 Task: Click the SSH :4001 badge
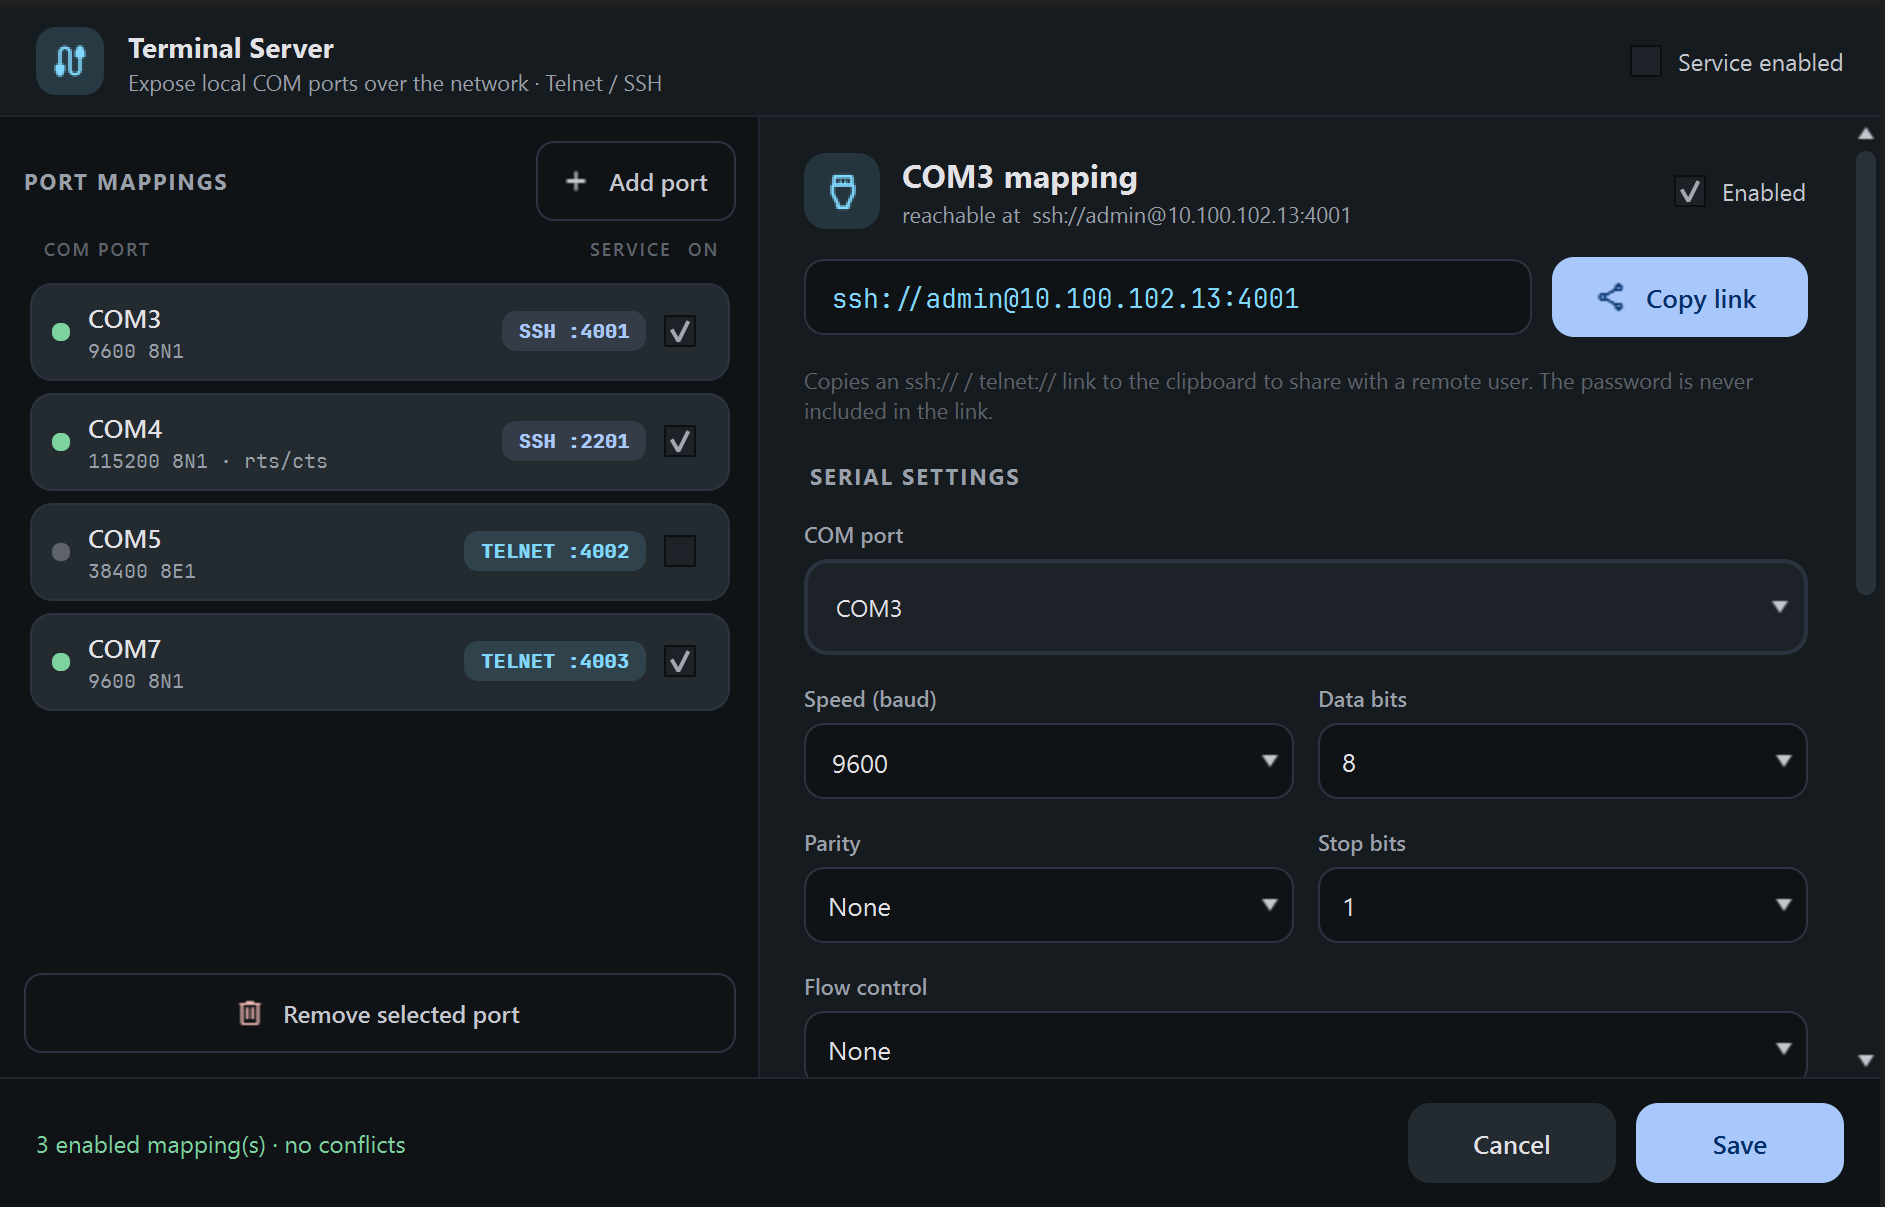tap(574, 331)
